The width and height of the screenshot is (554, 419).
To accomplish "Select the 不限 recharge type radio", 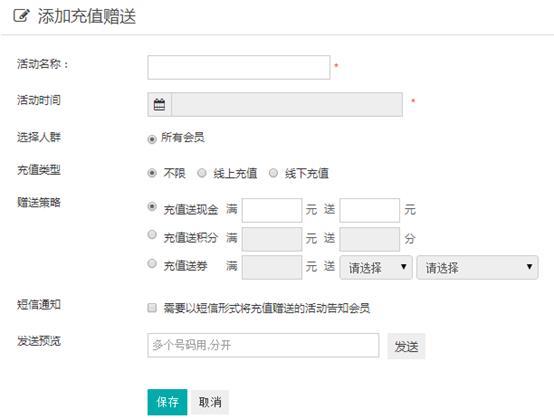I will click(152, 173).
